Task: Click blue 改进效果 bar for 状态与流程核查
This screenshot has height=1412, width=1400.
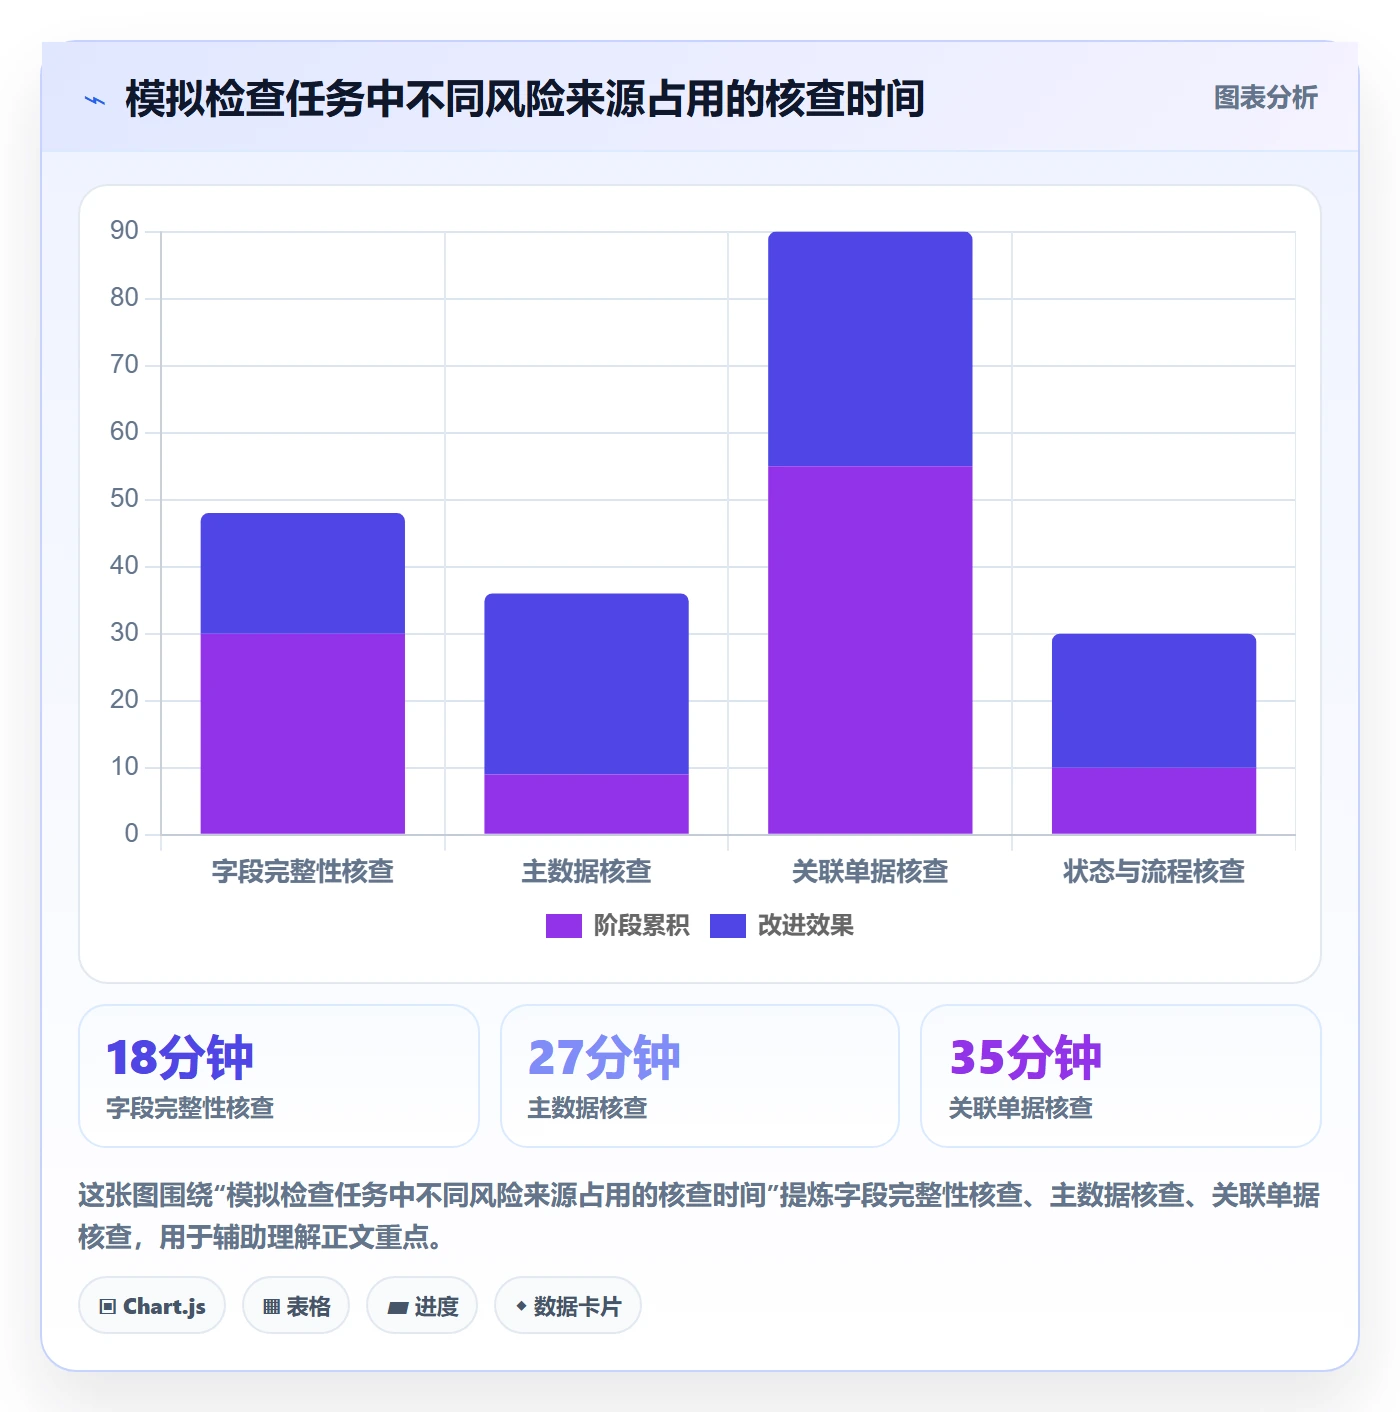Action: [x=1154, y=701]
